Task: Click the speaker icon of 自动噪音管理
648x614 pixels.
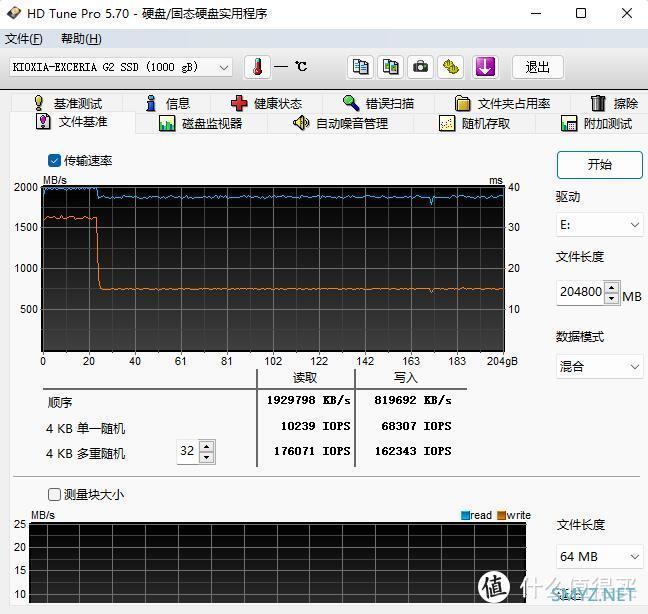Action: (x=301, y=123)
